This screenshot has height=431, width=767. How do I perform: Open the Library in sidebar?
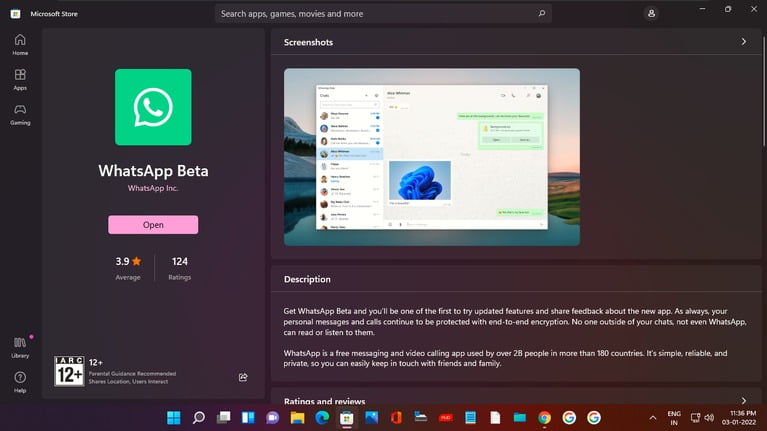pyautogui.click(x=20, y=347)
